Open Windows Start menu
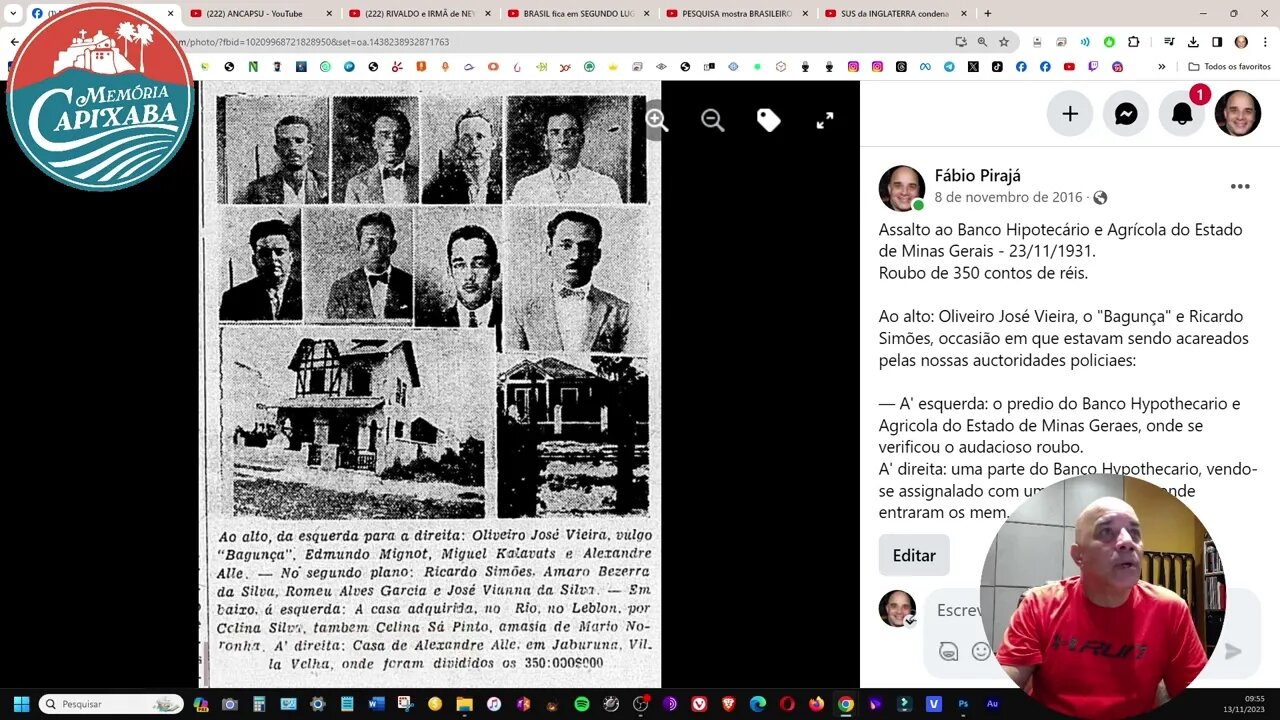The width and height of the screenshot is (1280, 720). 21,704
